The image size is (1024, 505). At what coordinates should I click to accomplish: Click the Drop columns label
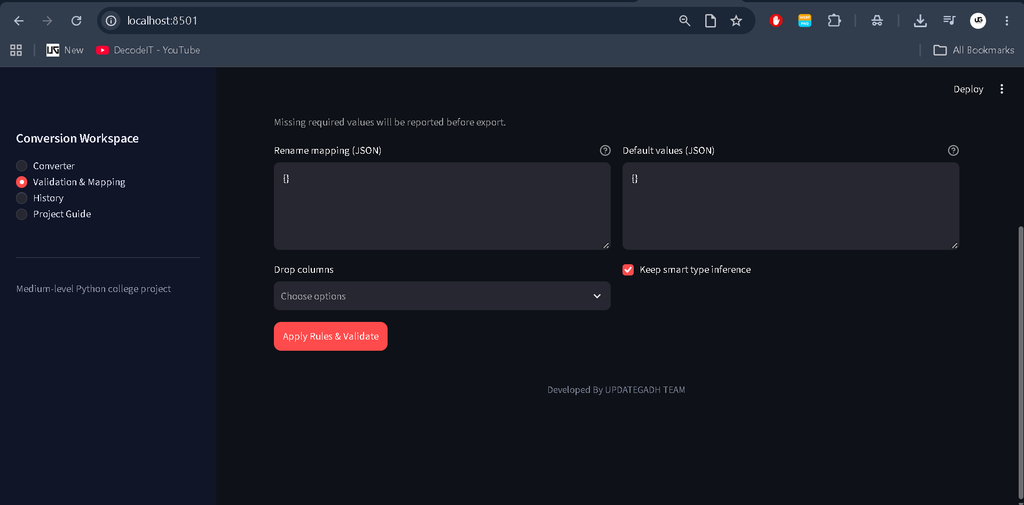304,270
